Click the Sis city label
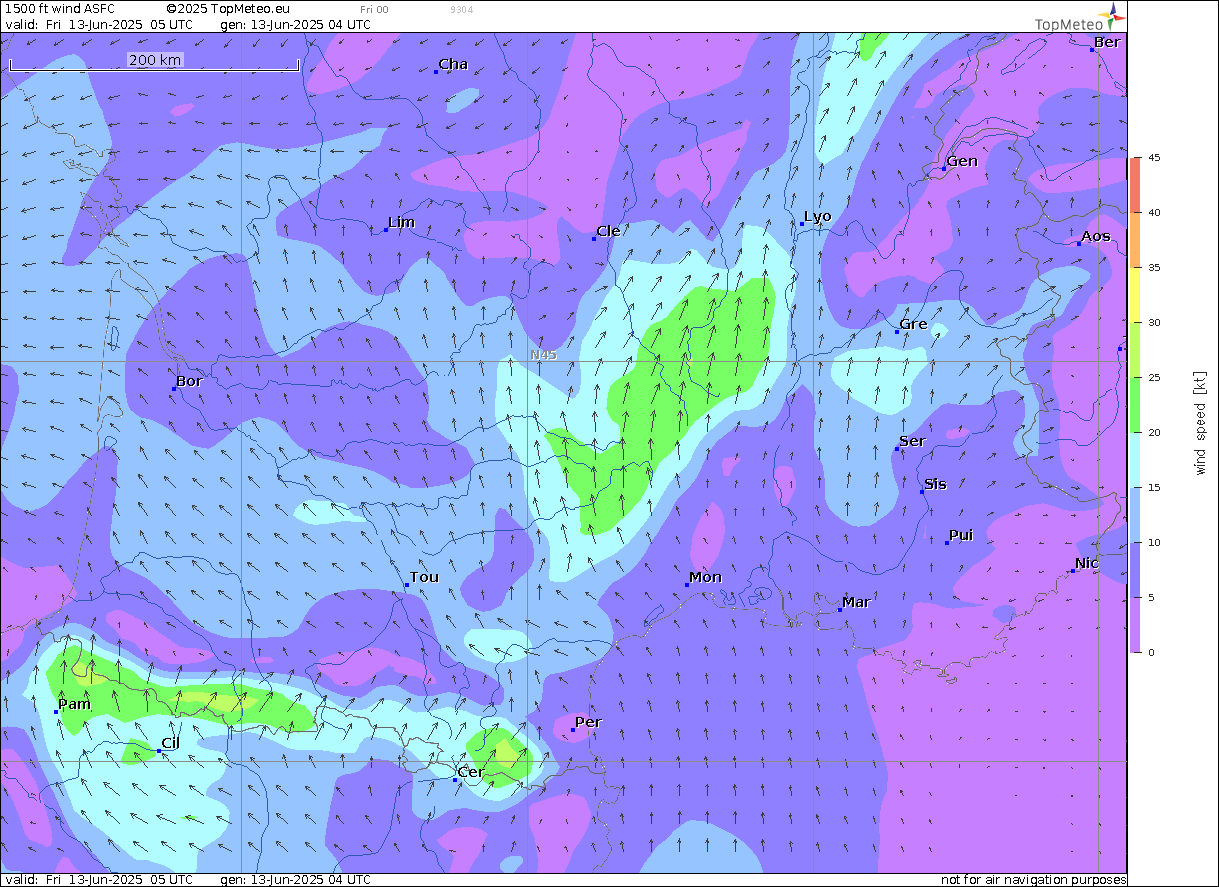Viewport: 1219px width, 887px height. 935,484
